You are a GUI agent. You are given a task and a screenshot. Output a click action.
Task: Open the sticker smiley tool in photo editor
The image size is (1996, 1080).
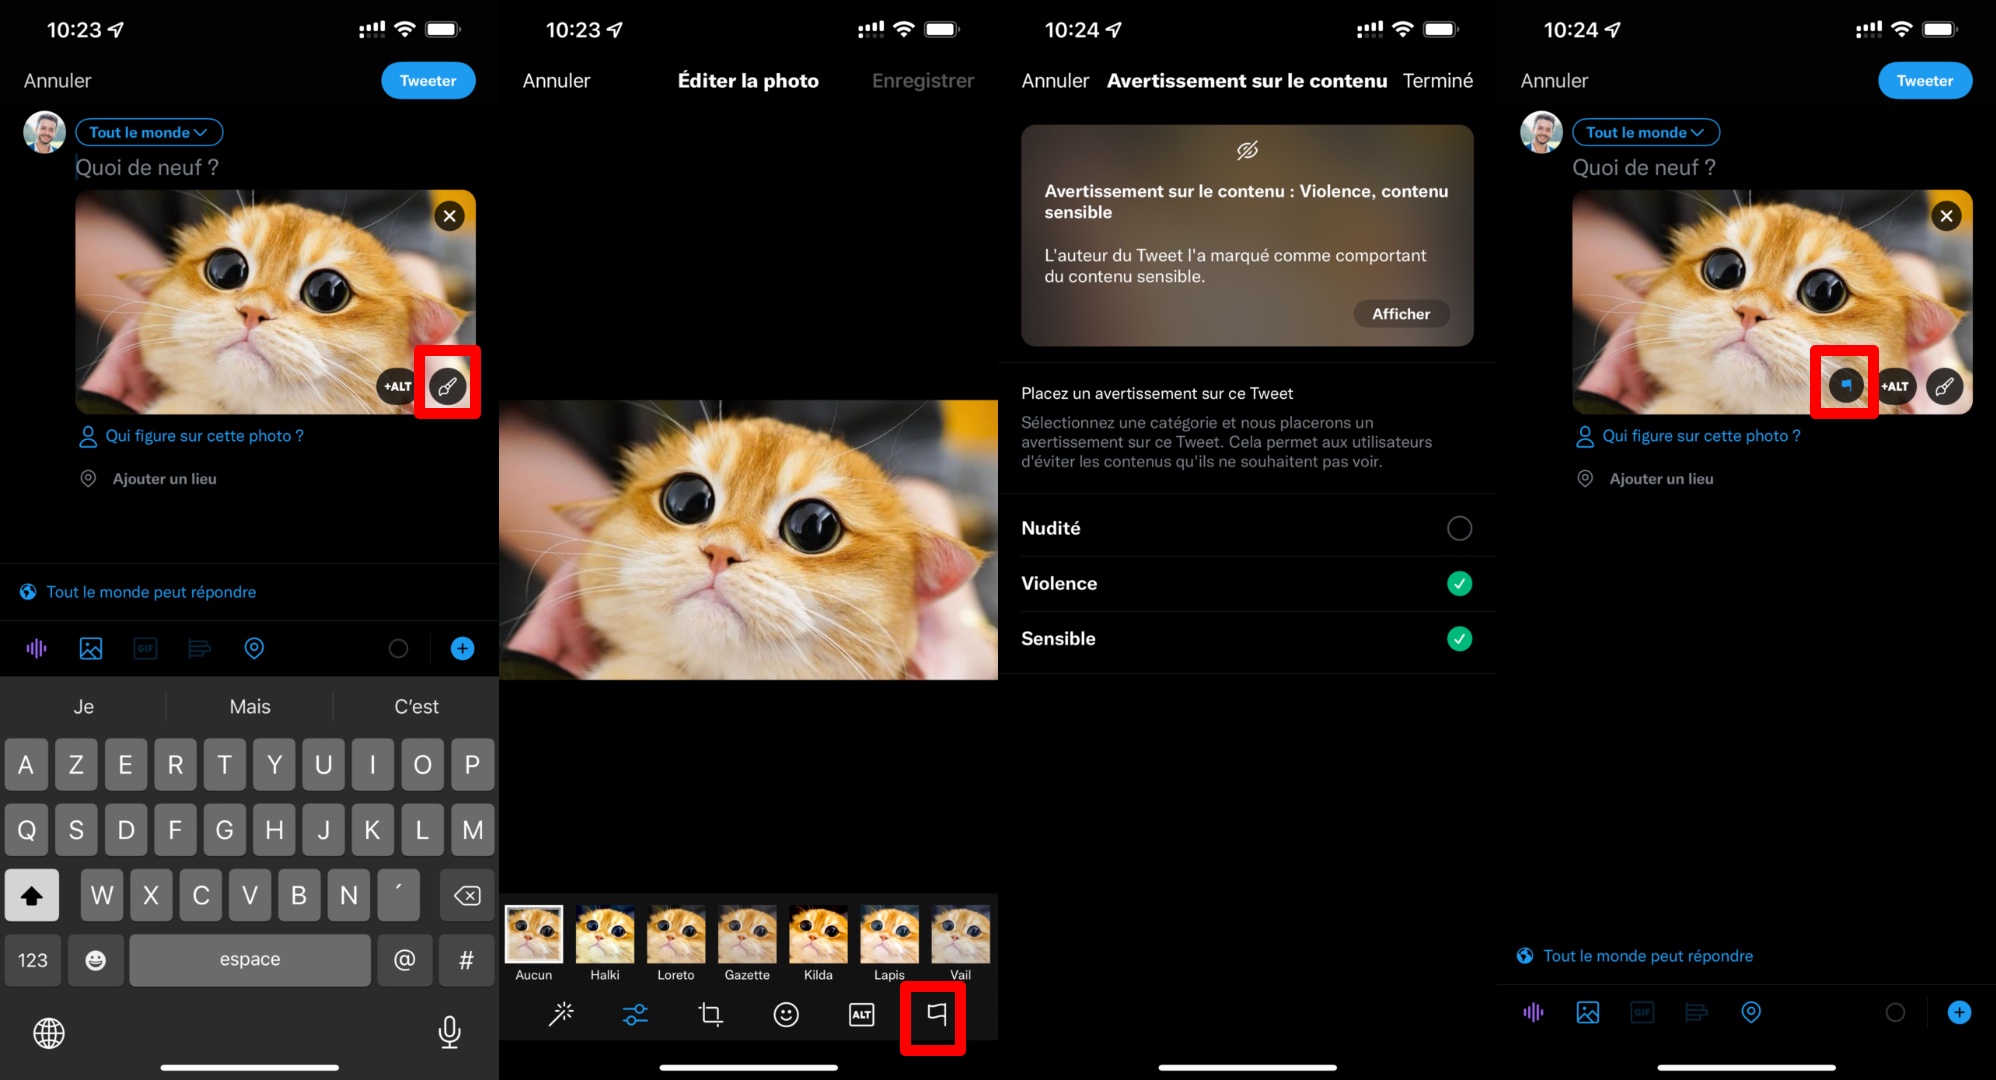(786, 1014)
